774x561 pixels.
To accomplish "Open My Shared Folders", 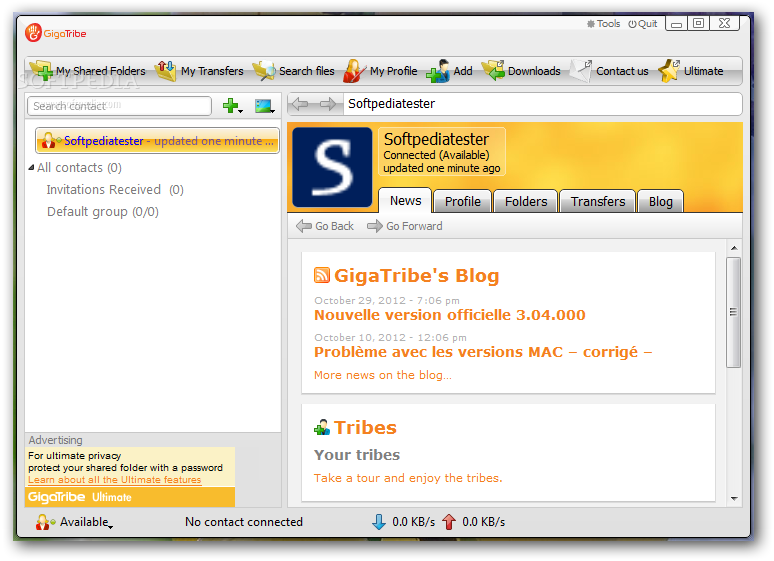I will (x=88, y=71).
